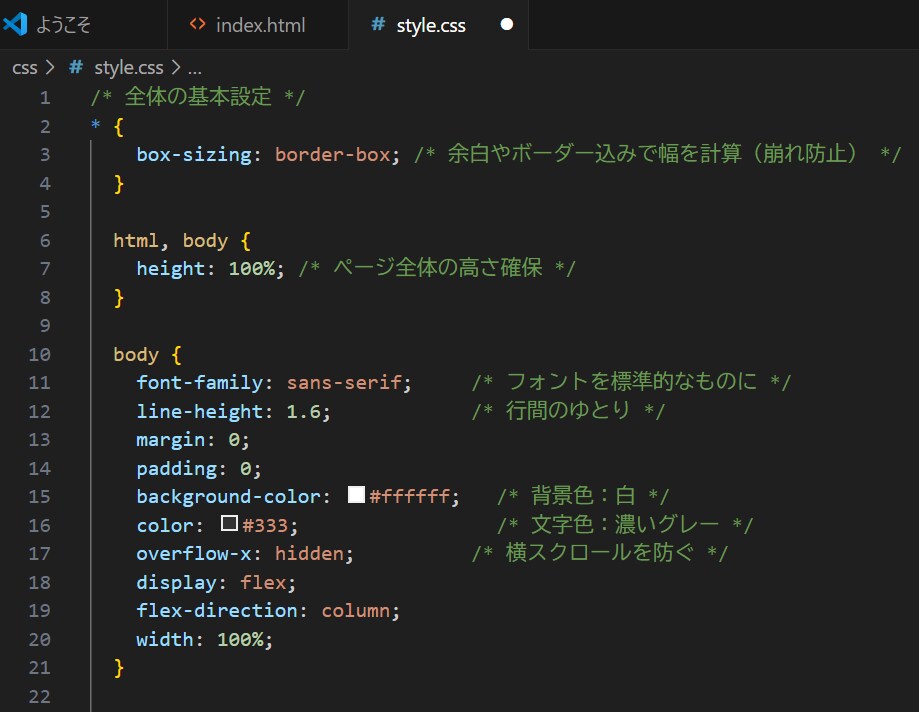
Task: Click the font-family property
Action: [199, 383]
